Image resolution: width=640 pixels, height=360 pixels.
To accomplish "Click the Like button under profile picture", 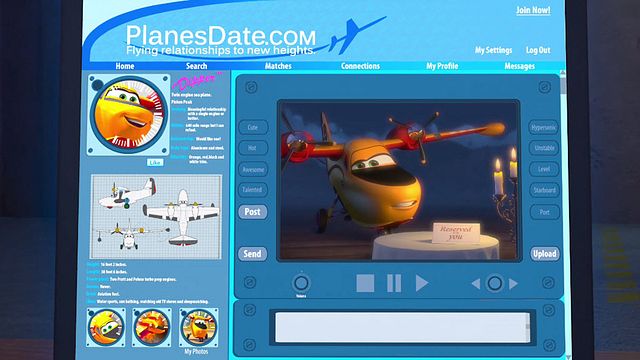I will tap(155, 162).
